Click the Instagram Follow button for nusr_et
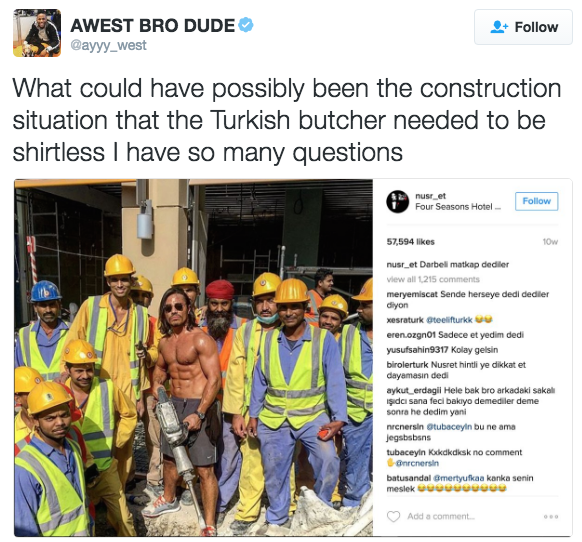The width and height of the screenshot is (582, 542). click(536, 201)
